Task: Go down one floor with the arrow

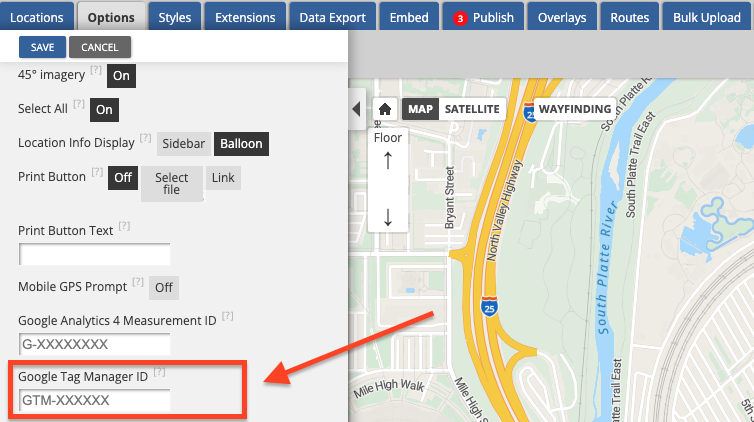Action: [x=387, y=217]
